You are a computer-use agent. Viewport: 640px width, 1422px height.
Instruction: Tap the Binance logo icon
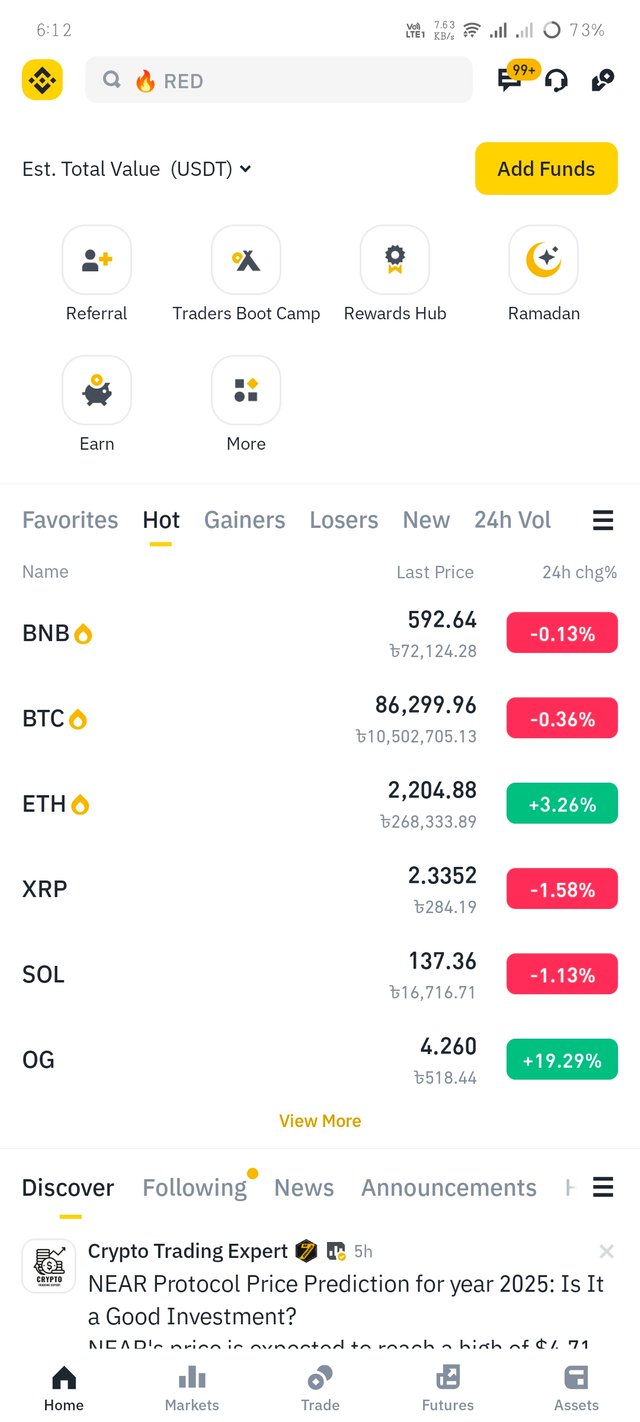coord(42,80)
